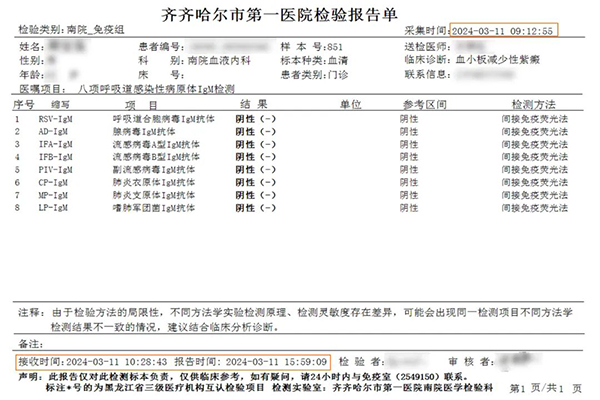Select the 检验类别: 南院_免疫组 text
Viewport: 600px width, 400px height.
72,29
